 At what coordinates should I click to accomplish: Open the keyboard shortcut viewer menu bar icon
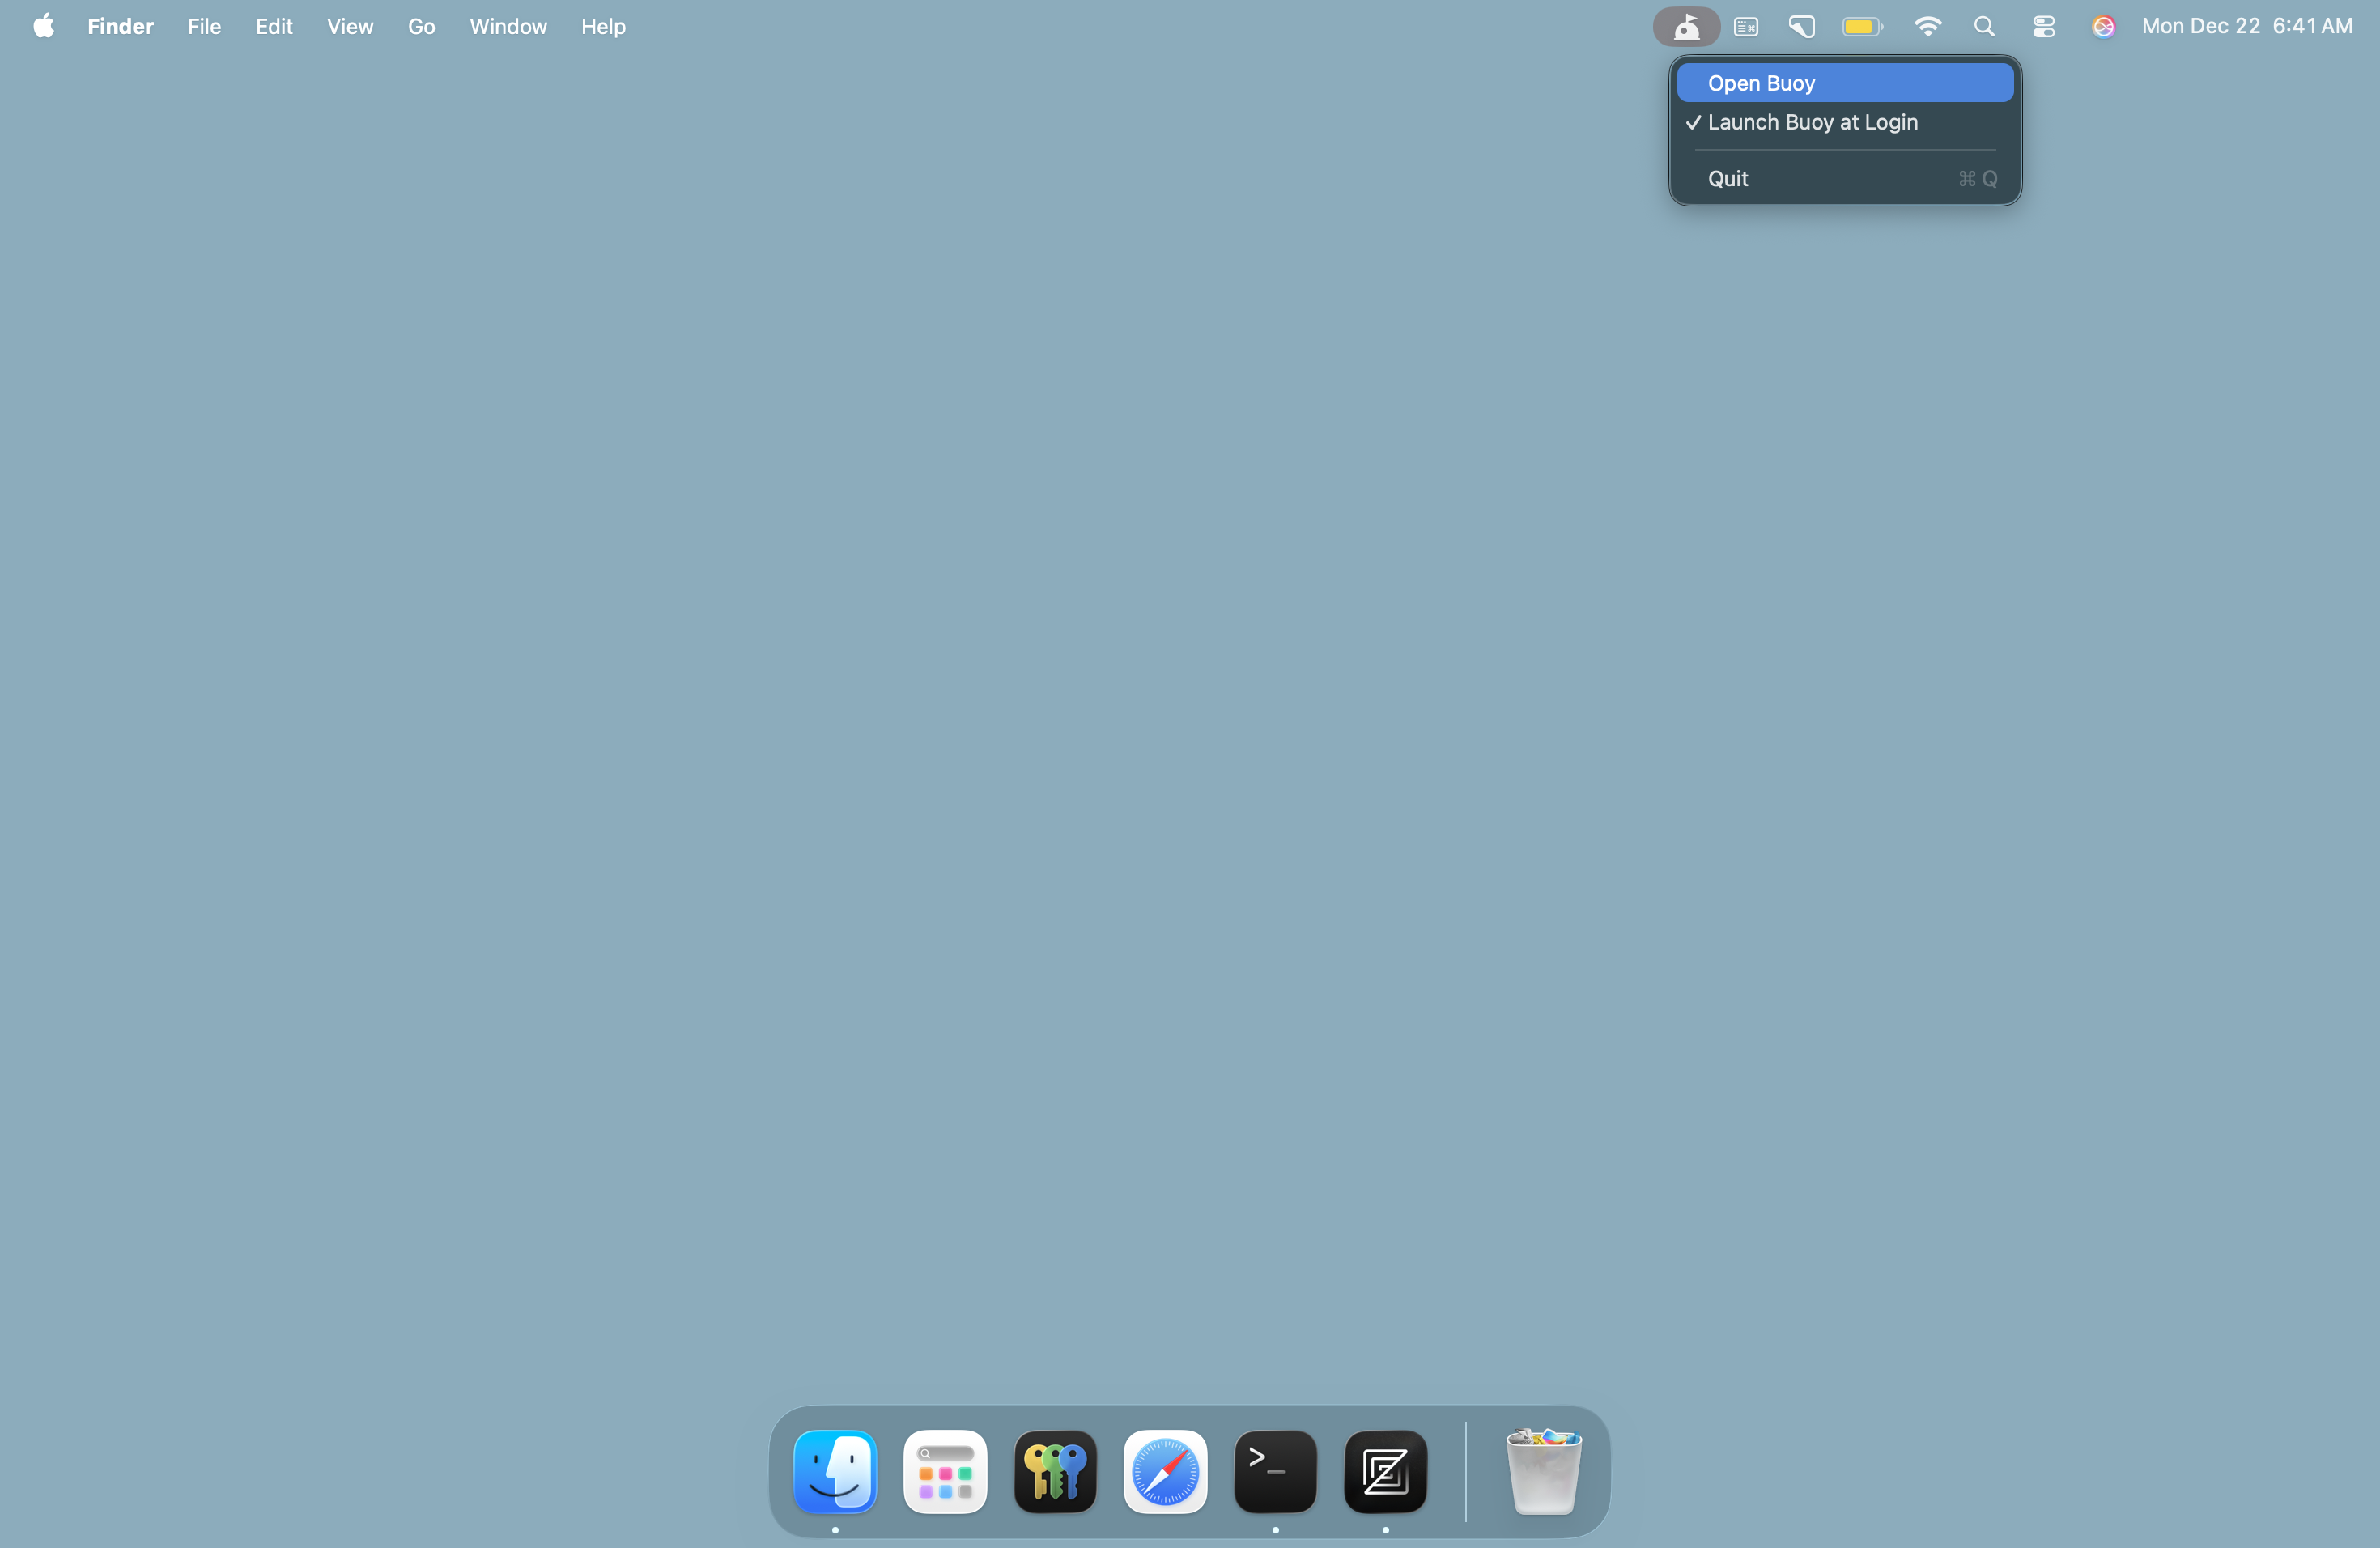point(1746,27)
